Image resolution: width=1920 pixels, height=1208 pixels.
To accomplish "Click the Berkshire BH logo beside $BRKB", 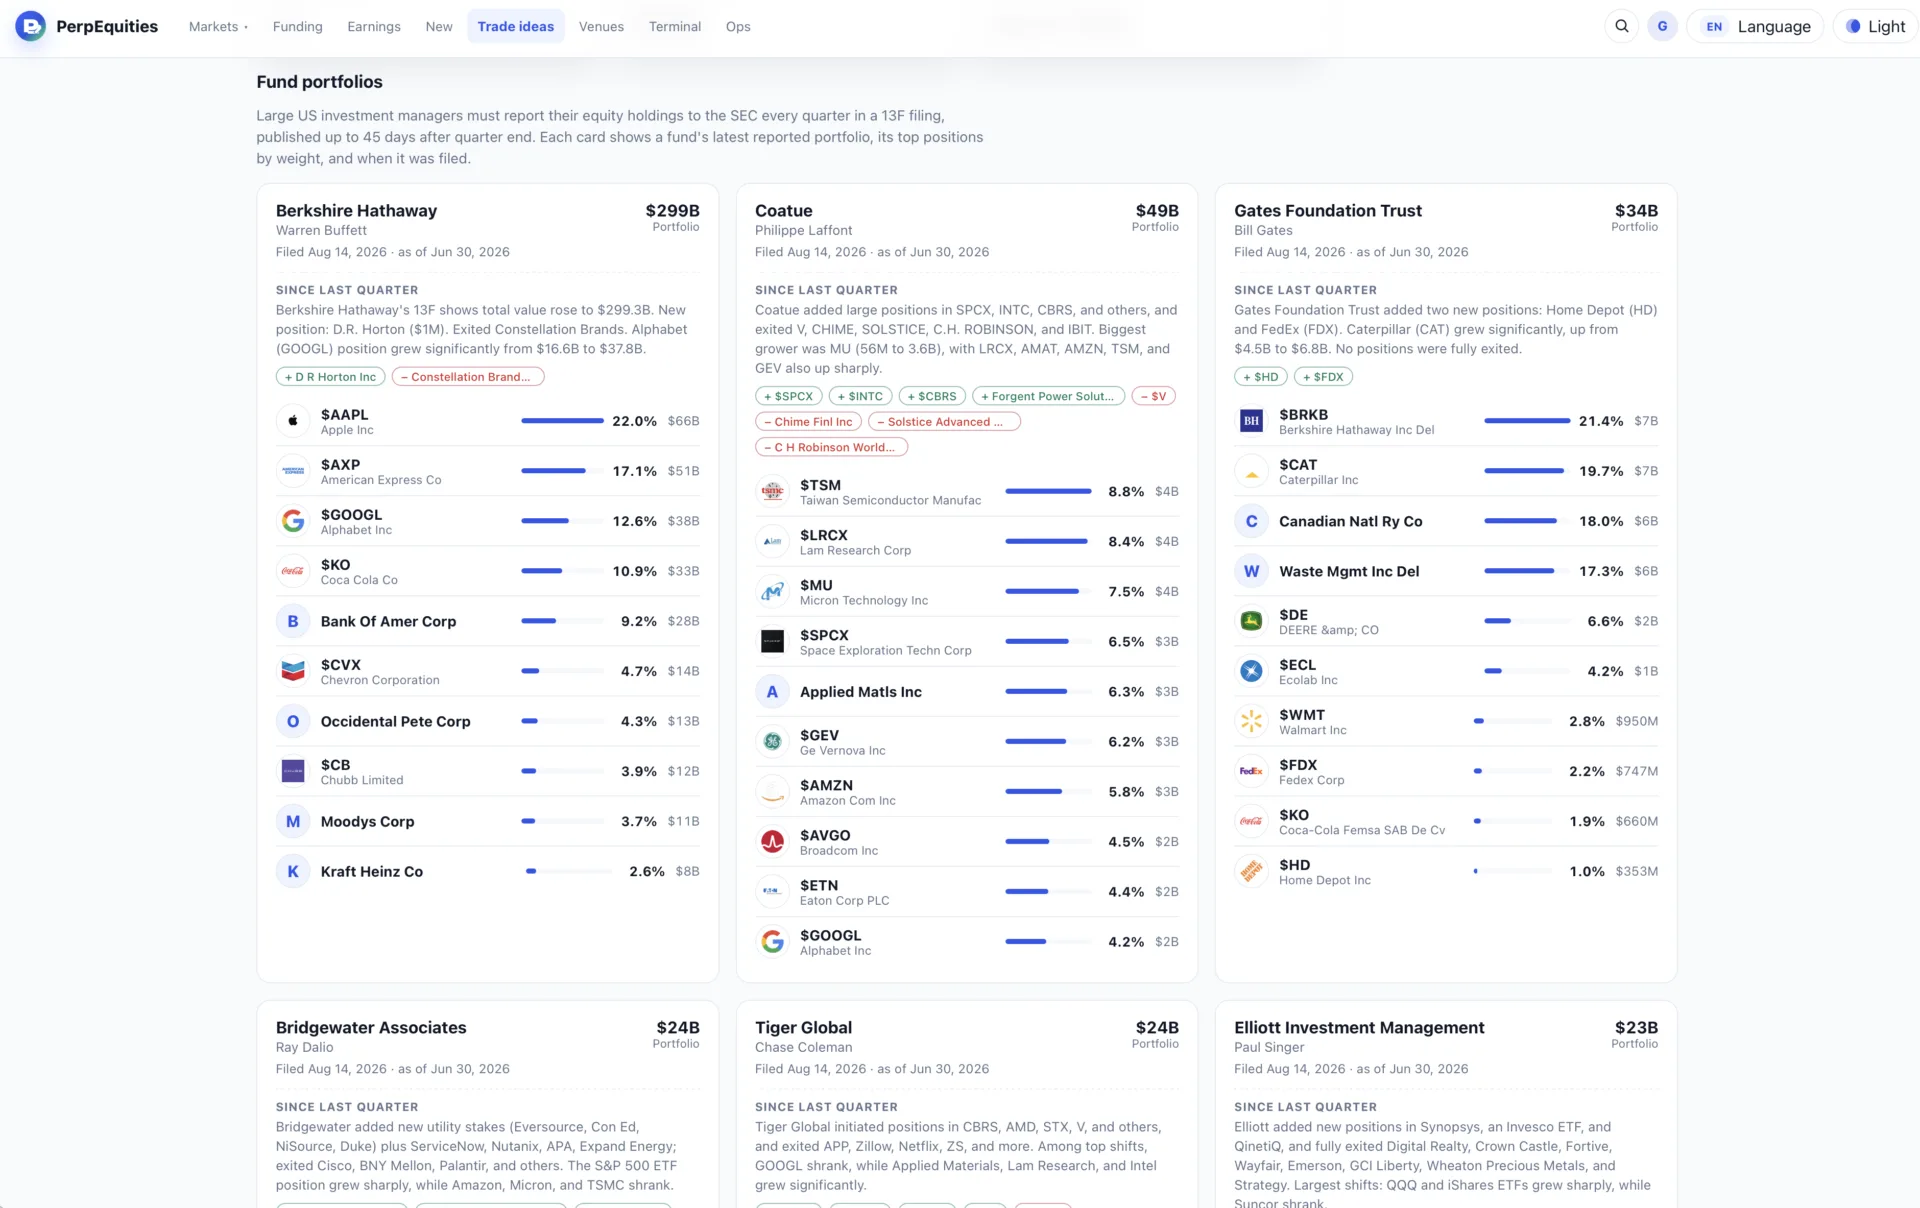I will (1251, 421).
